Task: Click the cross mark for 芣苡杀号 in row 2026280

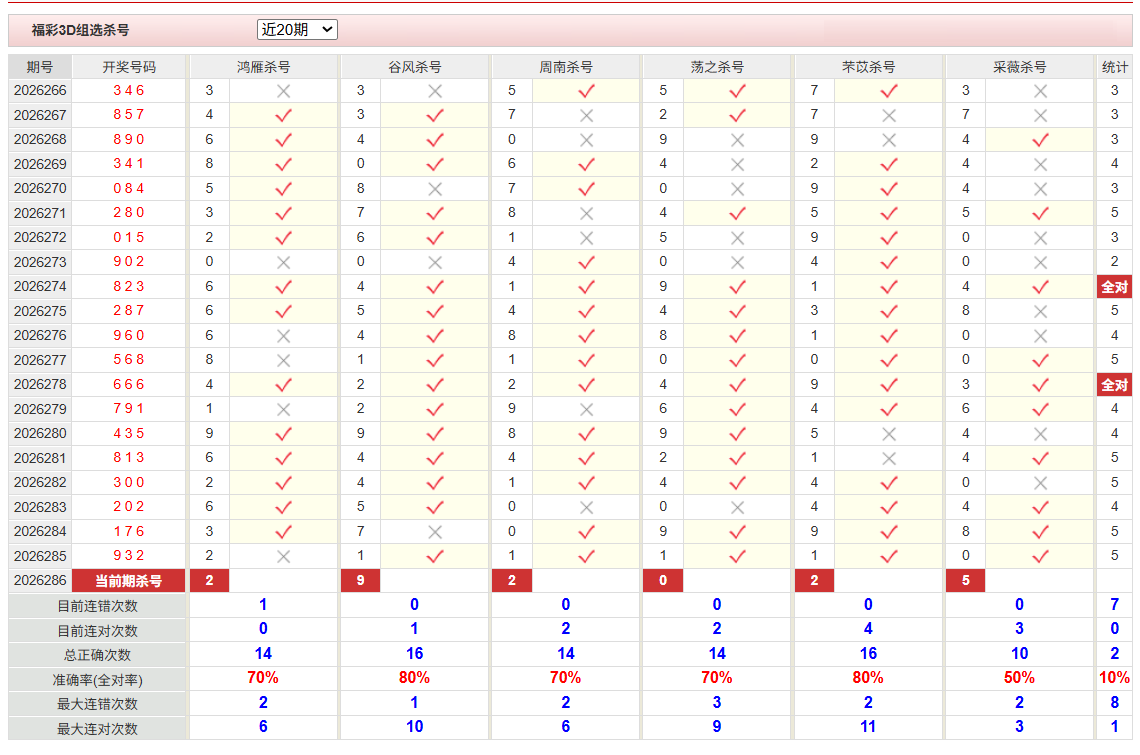Action: 888,434
